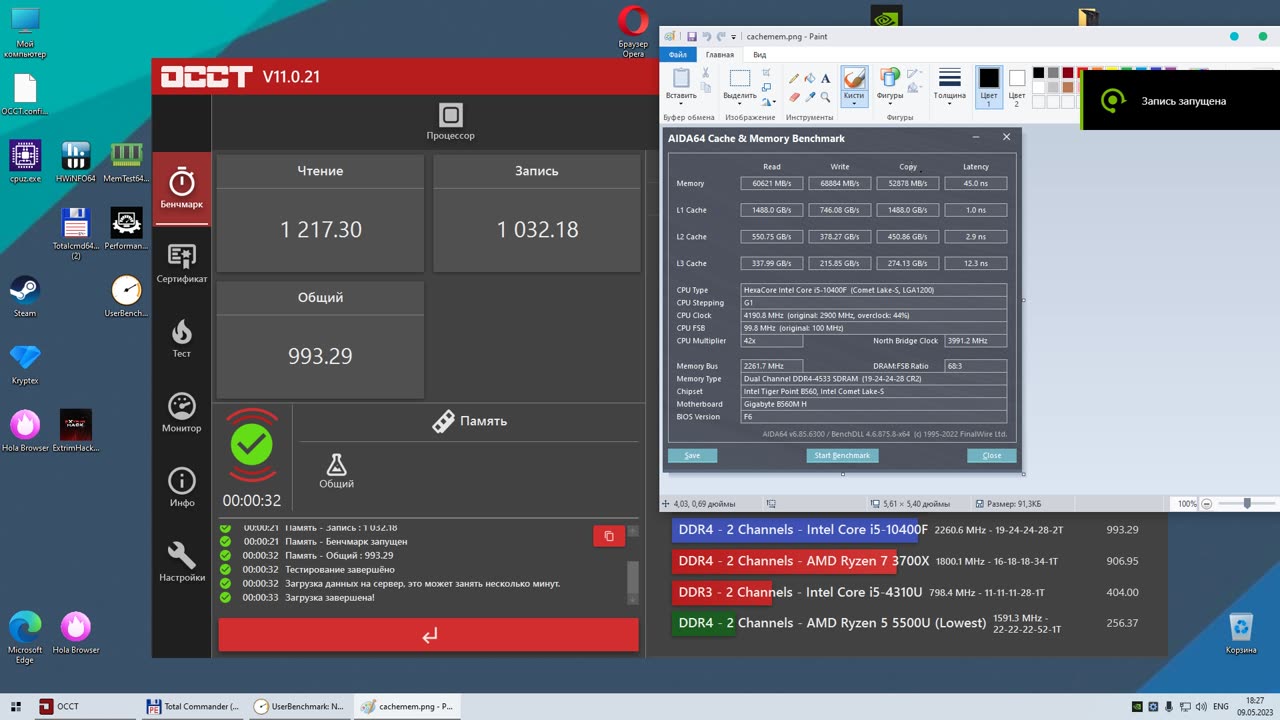1280x720 pixels.
Task: Switch to the Главная ribbon tab in Paint
Action: (719, 55)
